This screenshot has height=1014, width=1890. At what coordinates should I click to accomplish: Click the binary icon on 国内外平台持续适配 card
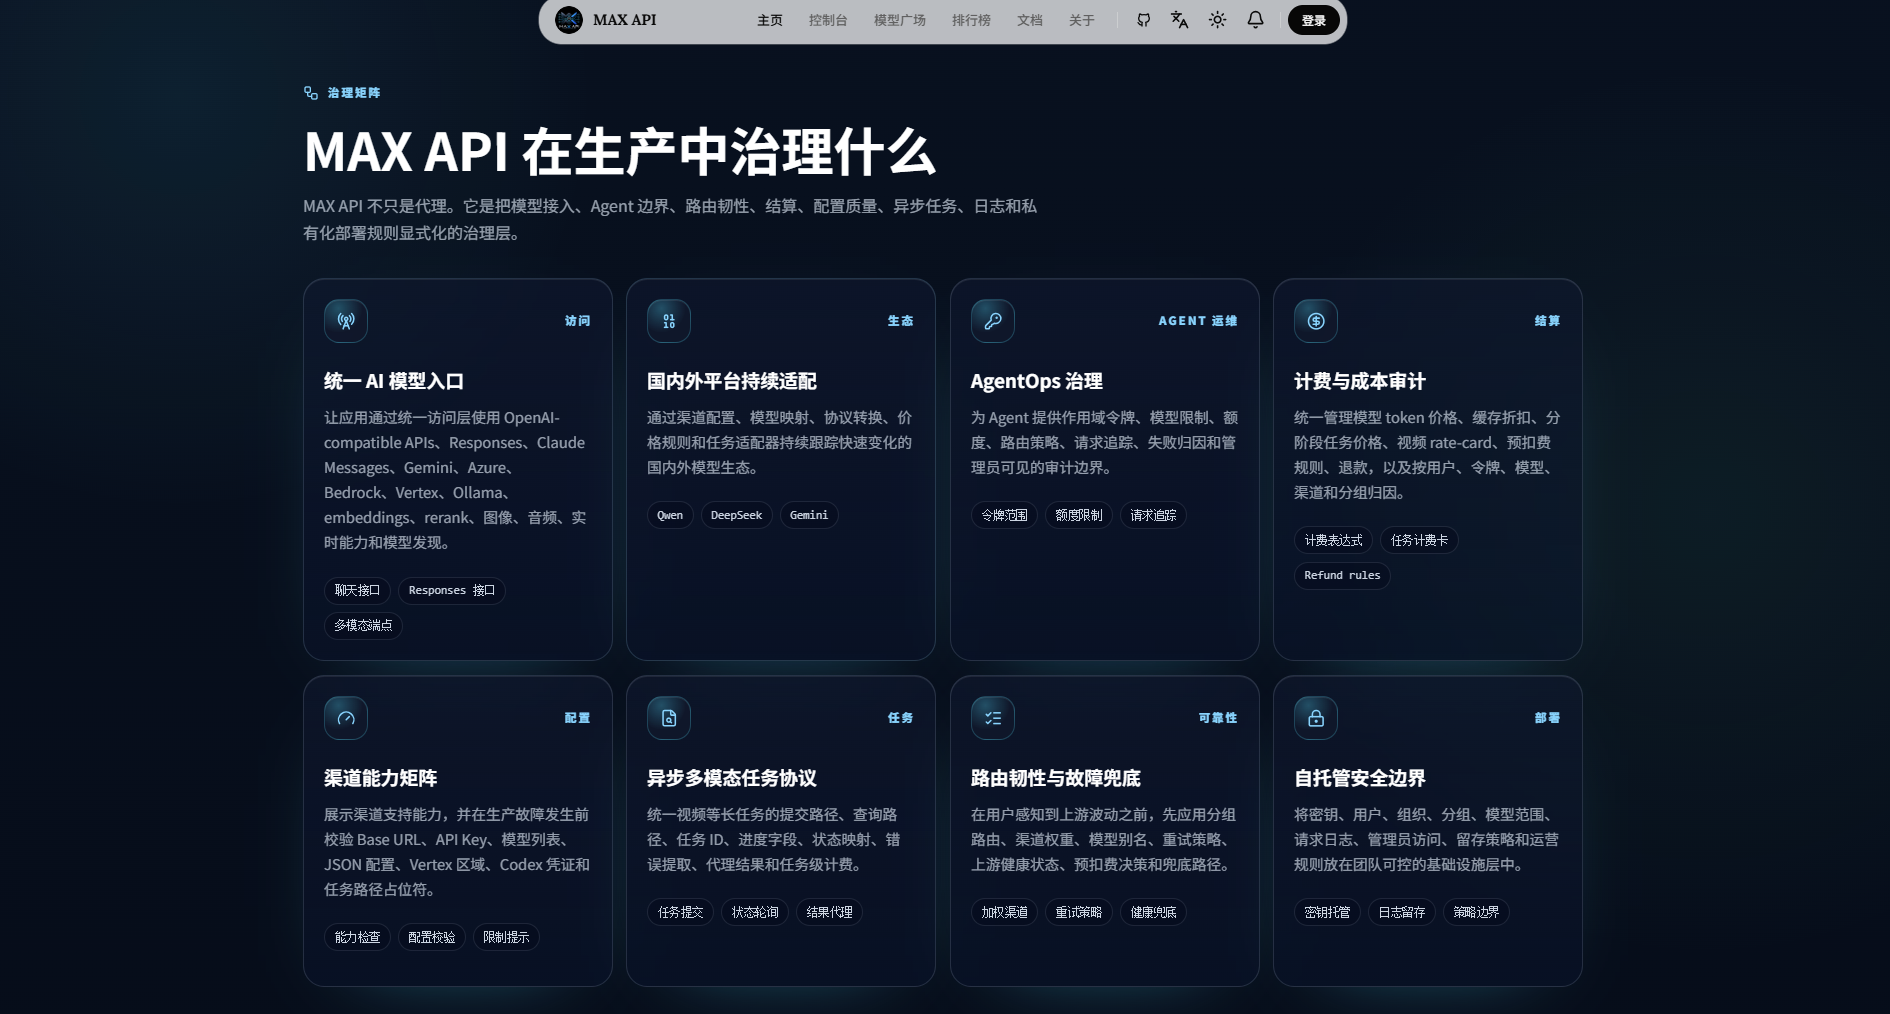click(669, 321)
